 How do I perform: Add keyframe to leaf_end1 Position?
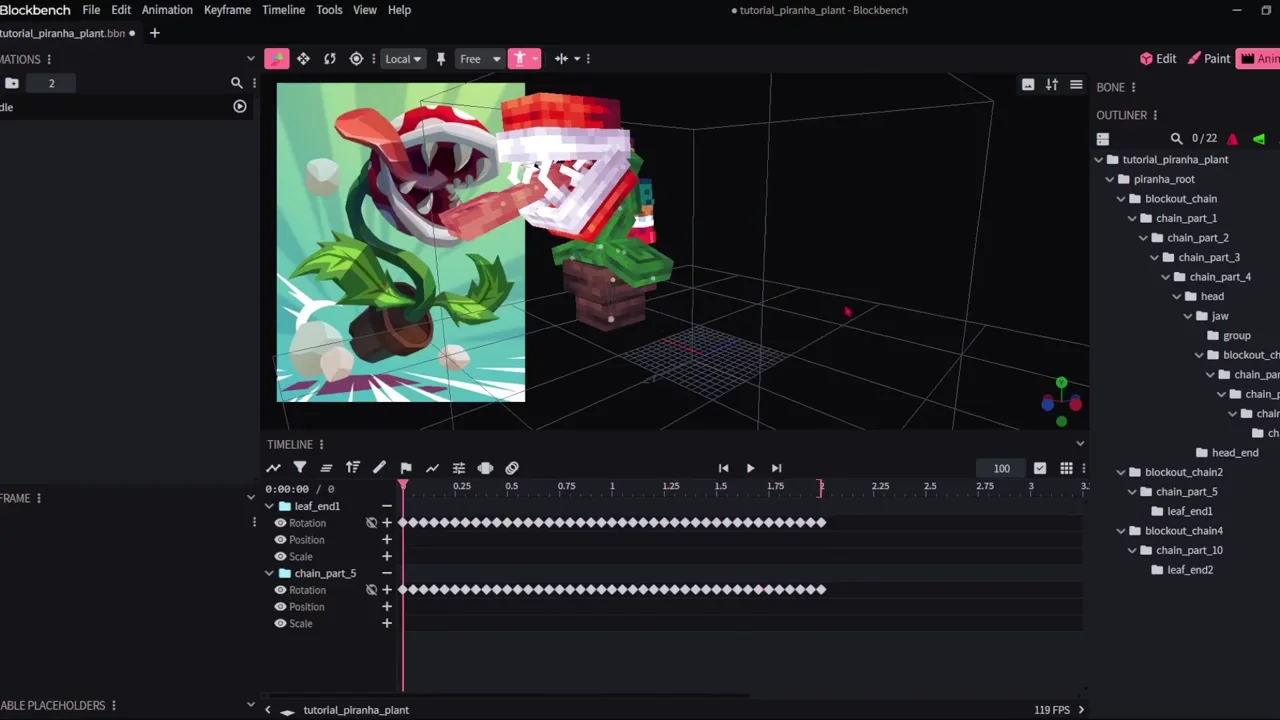tap(387, 540)
